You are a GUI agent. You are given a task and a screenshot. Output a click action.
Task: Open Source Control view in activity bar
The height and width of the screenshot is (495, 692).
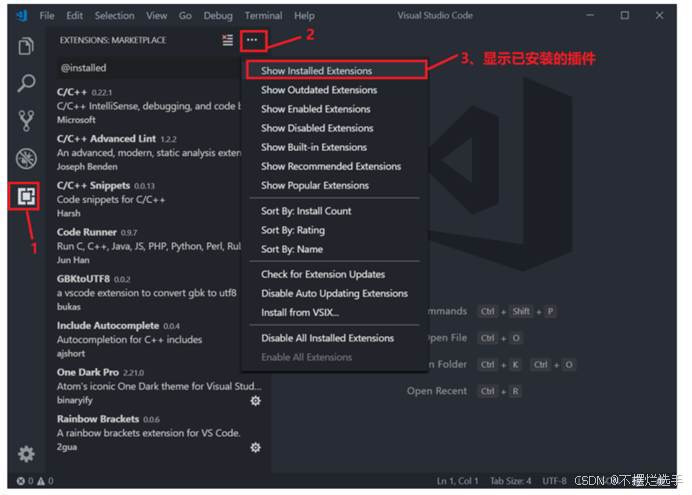[26, 120]
